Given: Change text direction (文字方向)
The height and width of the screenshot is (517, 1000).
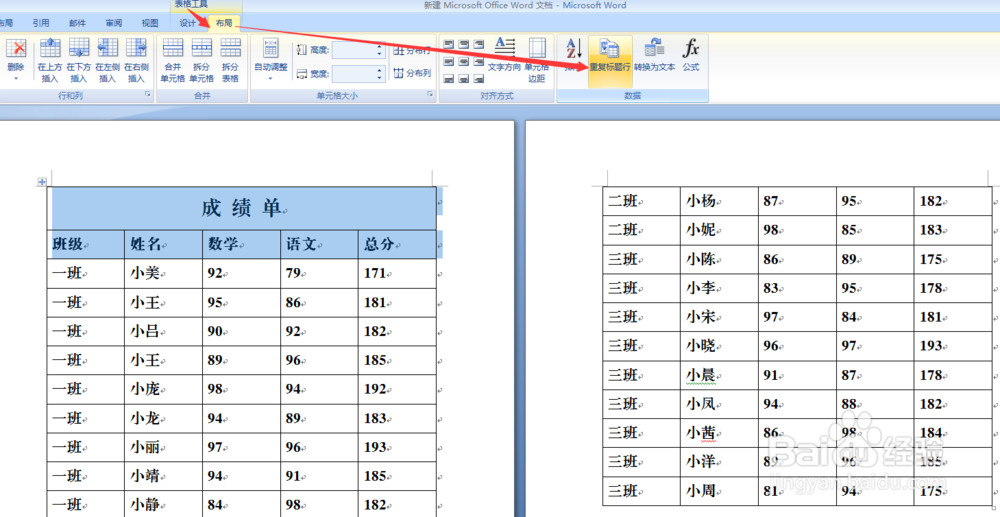Looking at the screenshot, I should coord(504,55).
